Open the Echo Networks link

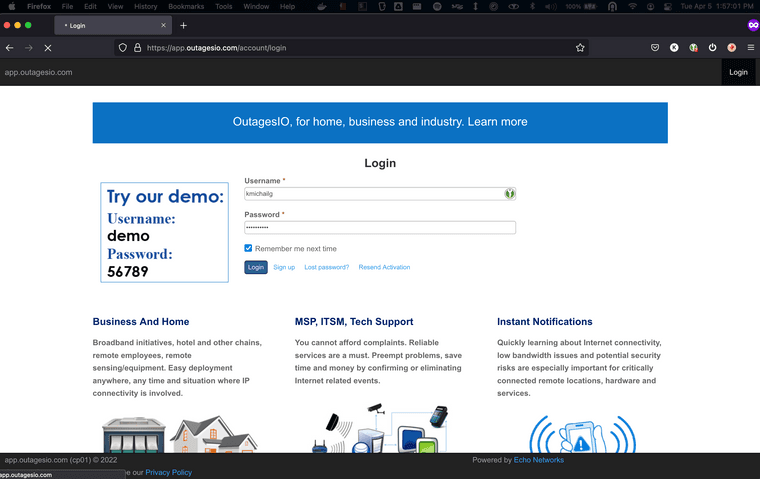coord(538,460)
